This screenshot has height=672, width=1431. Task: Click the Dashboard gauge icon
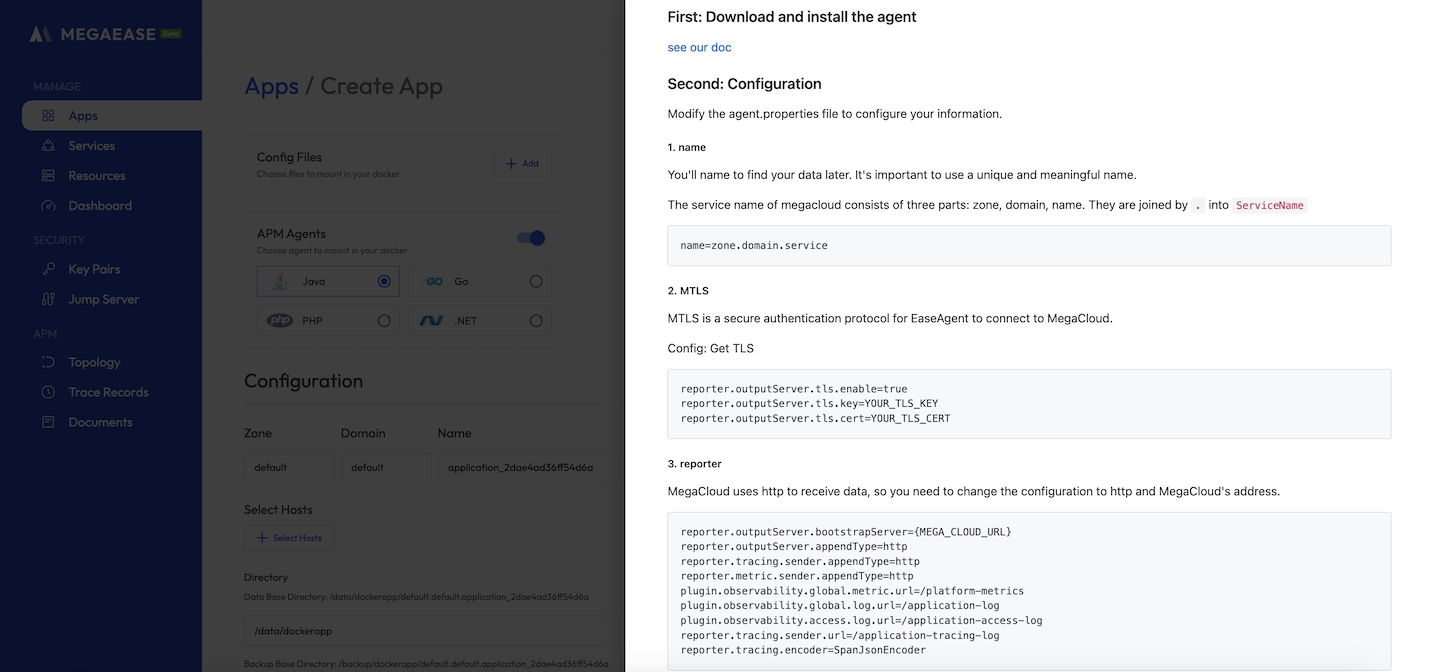pos(48,206)
